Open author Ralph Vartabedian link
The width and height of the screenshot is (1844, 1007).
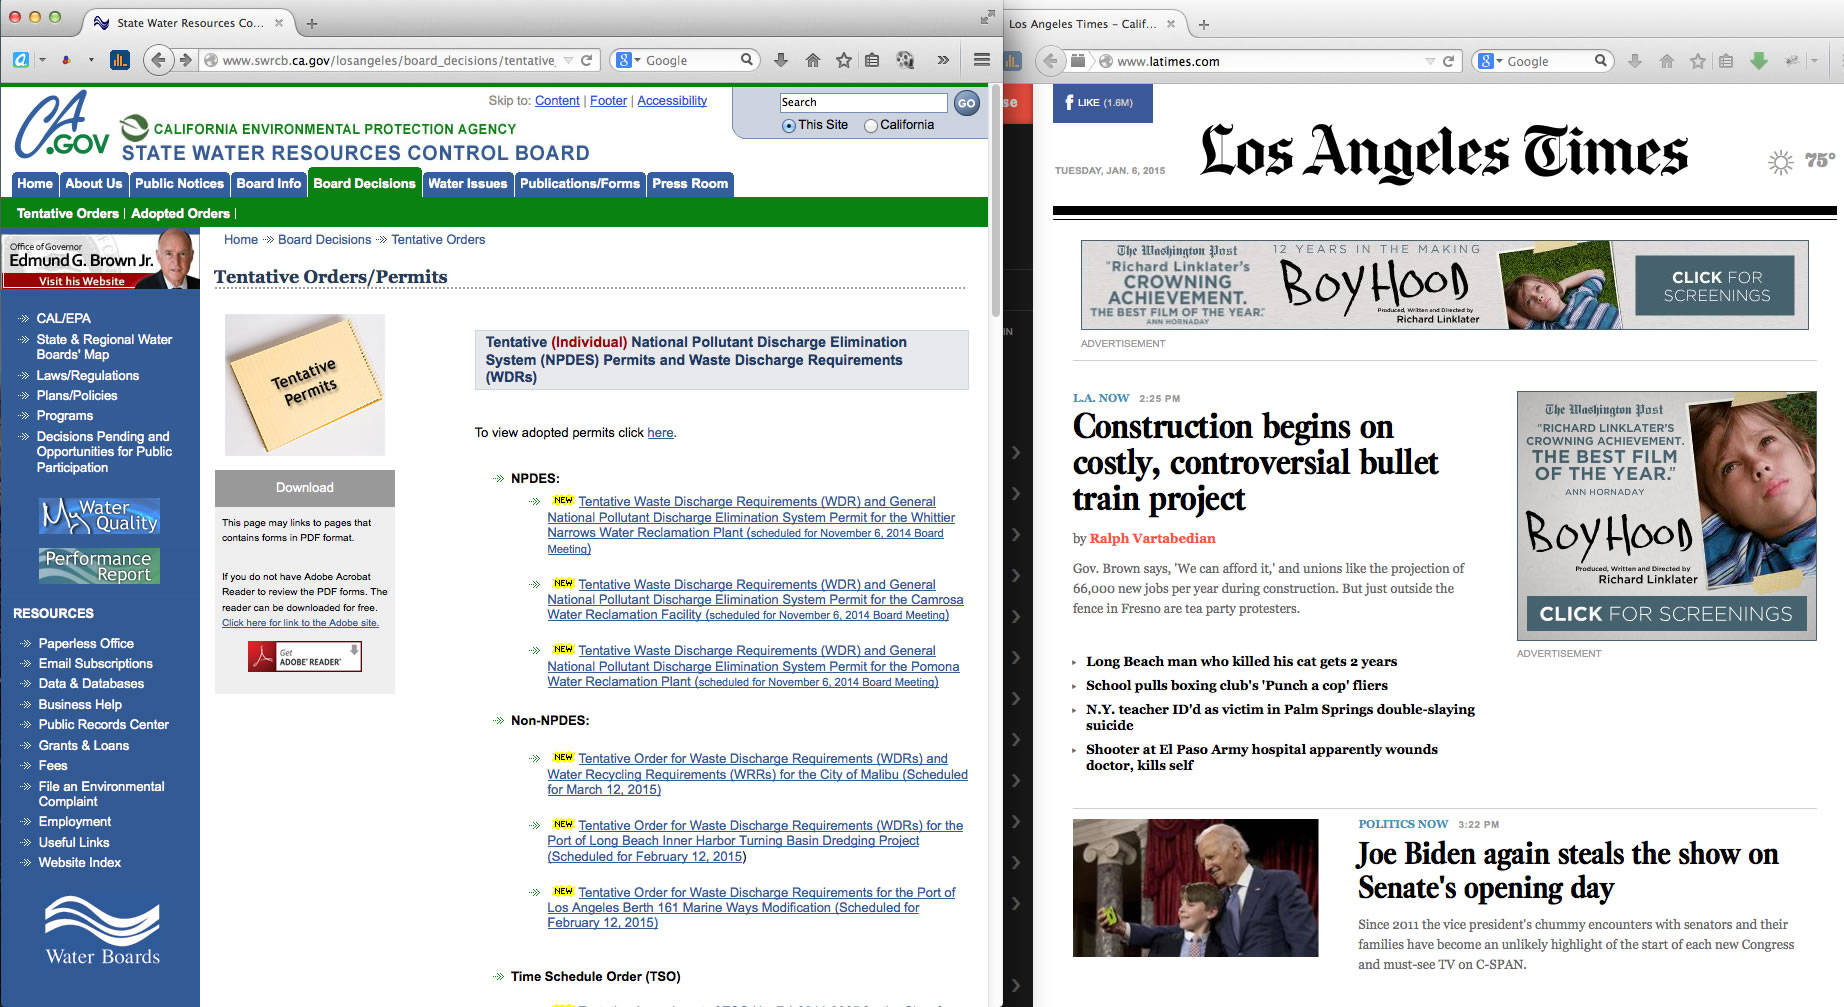click(1152, 538)
